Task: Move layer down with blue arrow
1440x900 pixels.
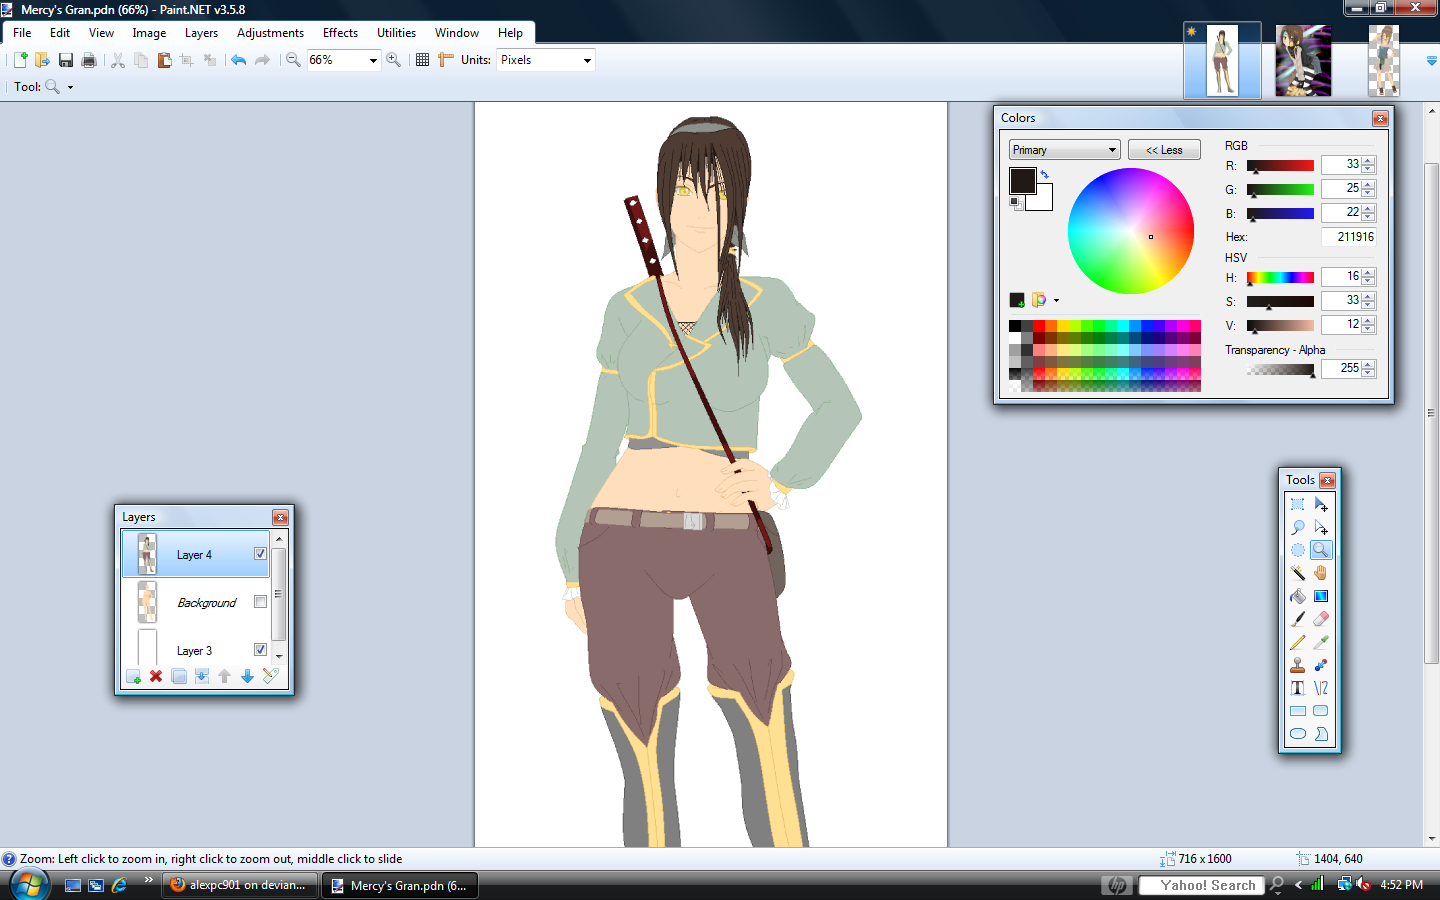Action: pyautogui.click(x=247, y=677)
